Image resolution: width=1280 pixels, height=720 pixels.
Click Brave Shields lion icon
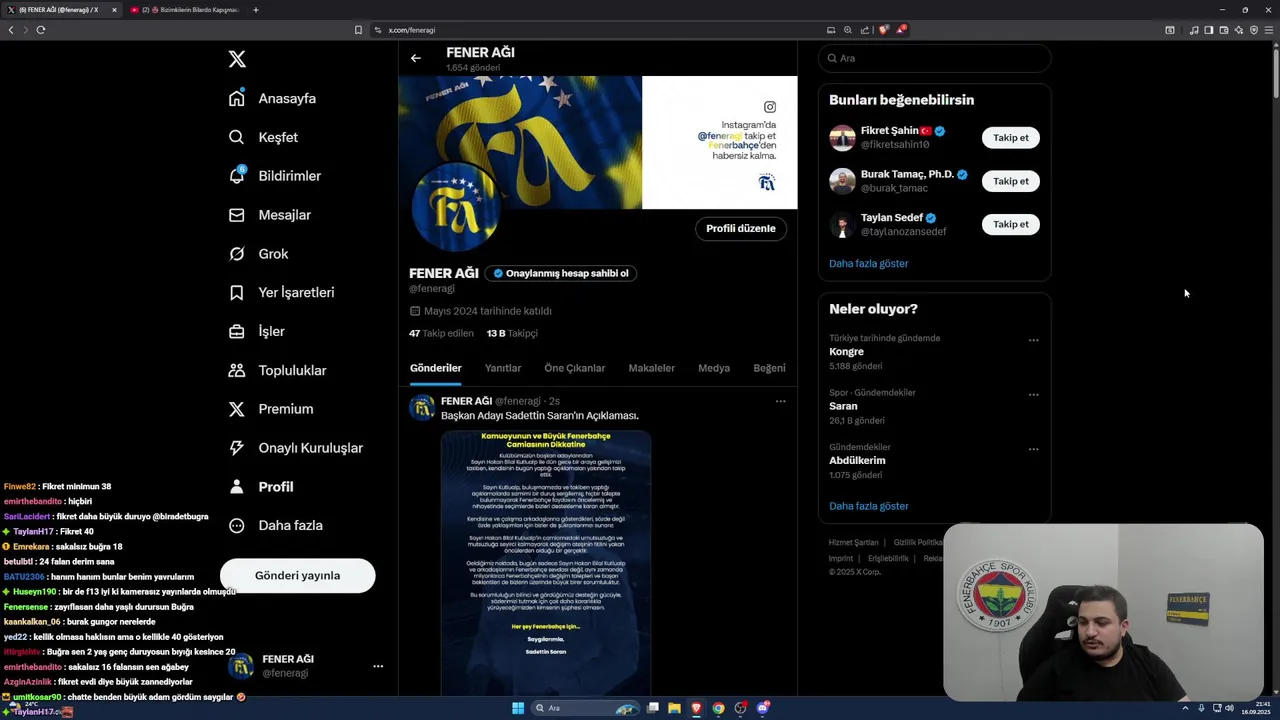tap(883, 30)
